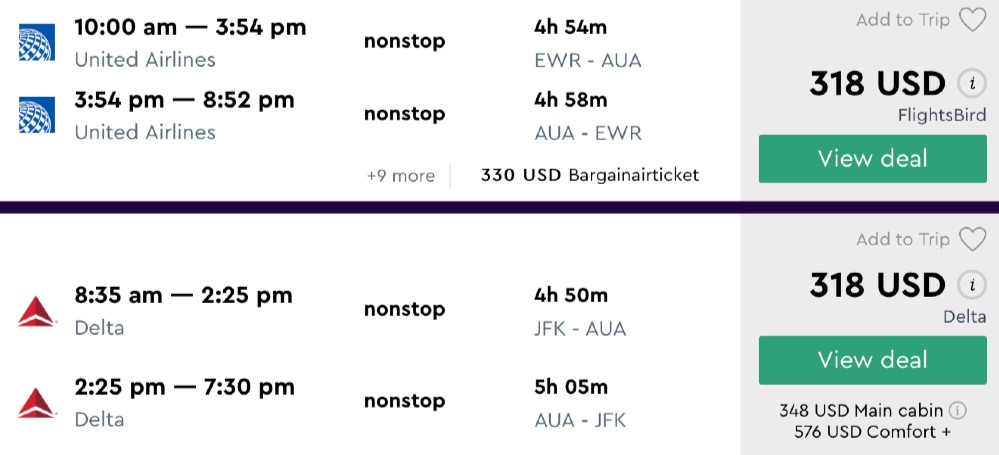Open price info icon beside Delta 318 USD
The height and width of the screenshot is (455, 999).
coord(969,285)
